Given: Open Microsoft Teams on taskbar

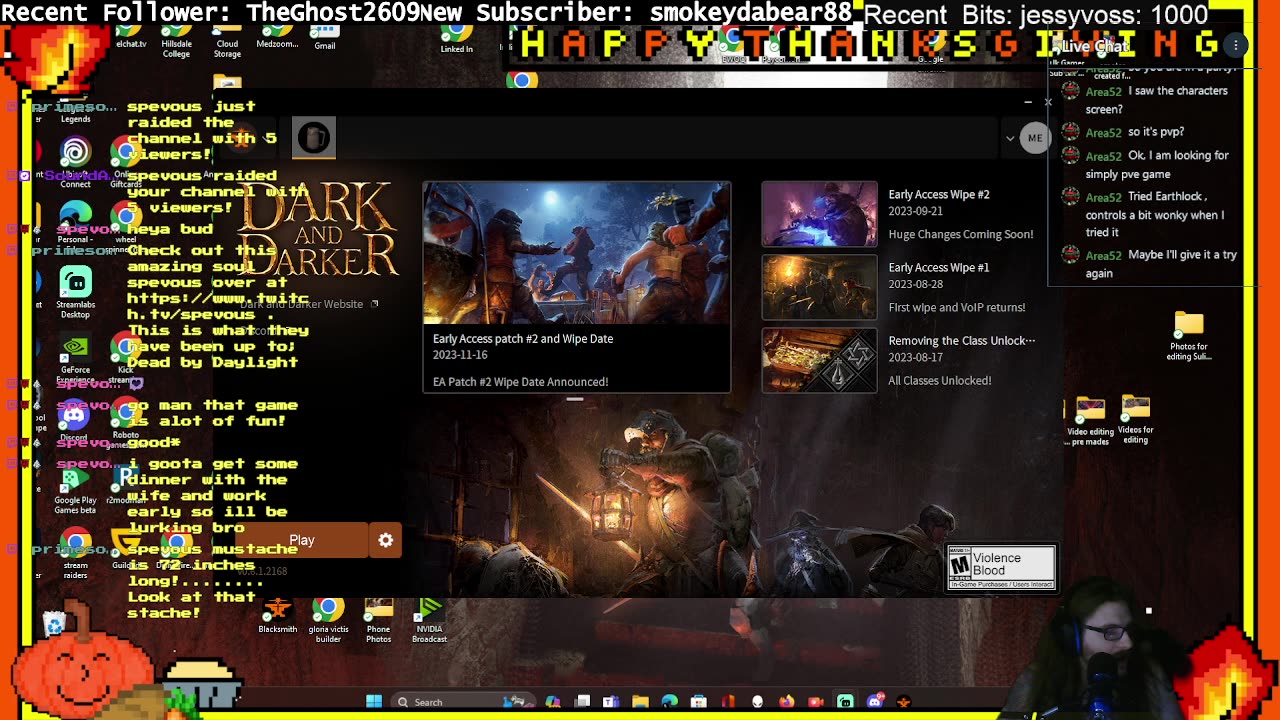Looking at the screenshot, I should [x=611, y=702].
